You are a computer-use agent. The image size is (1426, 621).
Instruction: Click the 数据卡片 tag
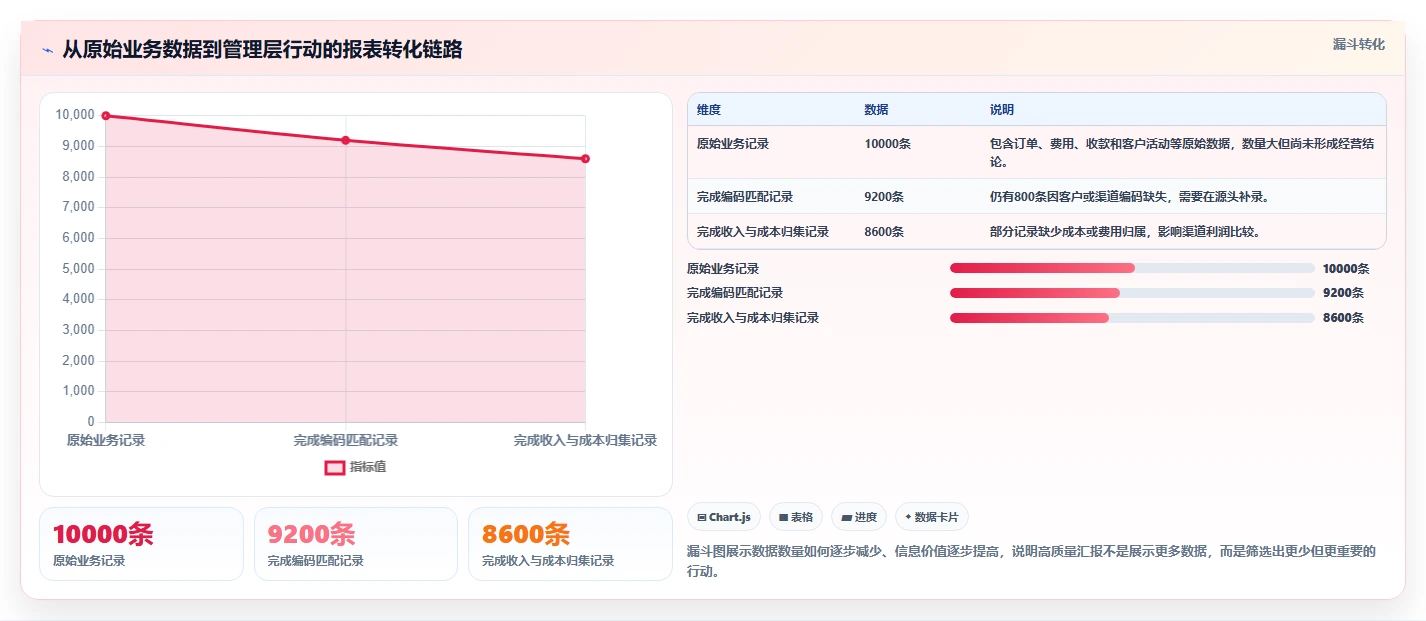pos(932,517)
